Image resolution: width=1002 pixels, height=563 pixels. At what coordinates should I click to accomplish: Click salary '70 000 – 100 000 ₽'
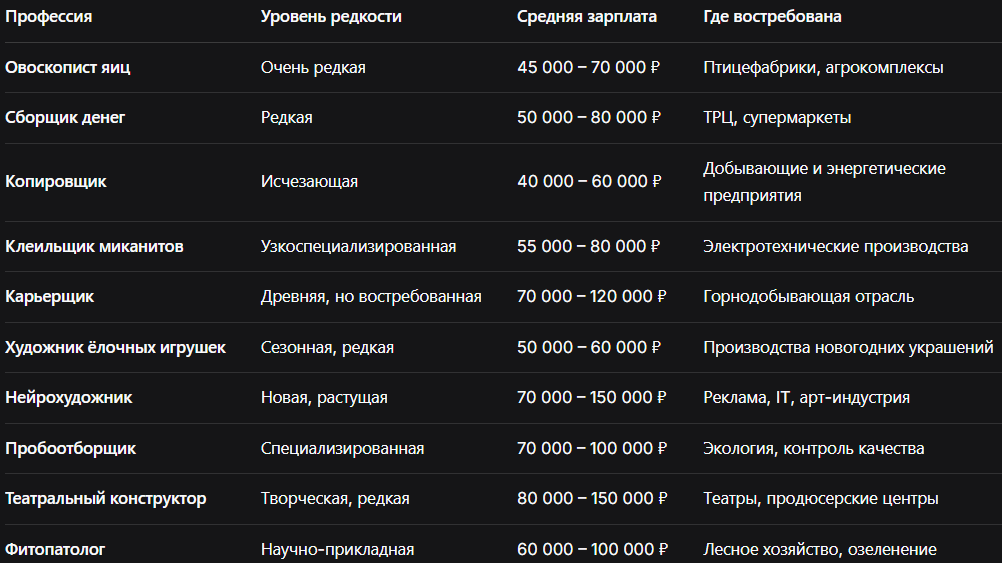coord(592,449)
